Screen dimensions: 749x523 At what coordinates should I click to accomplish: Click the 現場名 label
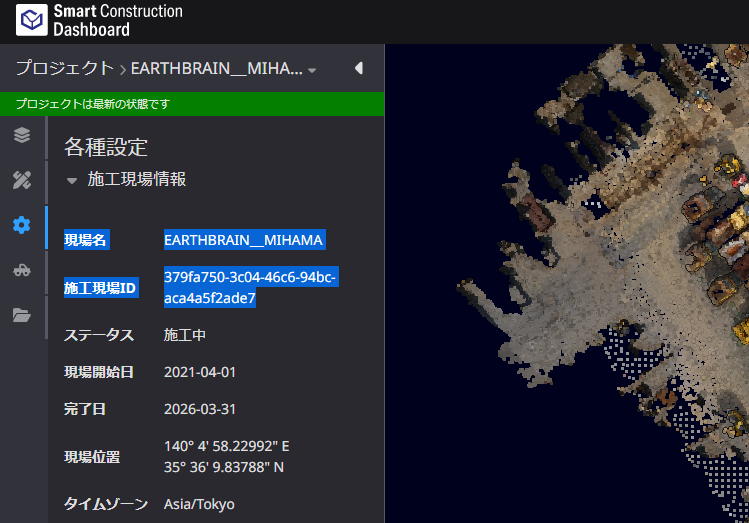(x=86, y=240)
